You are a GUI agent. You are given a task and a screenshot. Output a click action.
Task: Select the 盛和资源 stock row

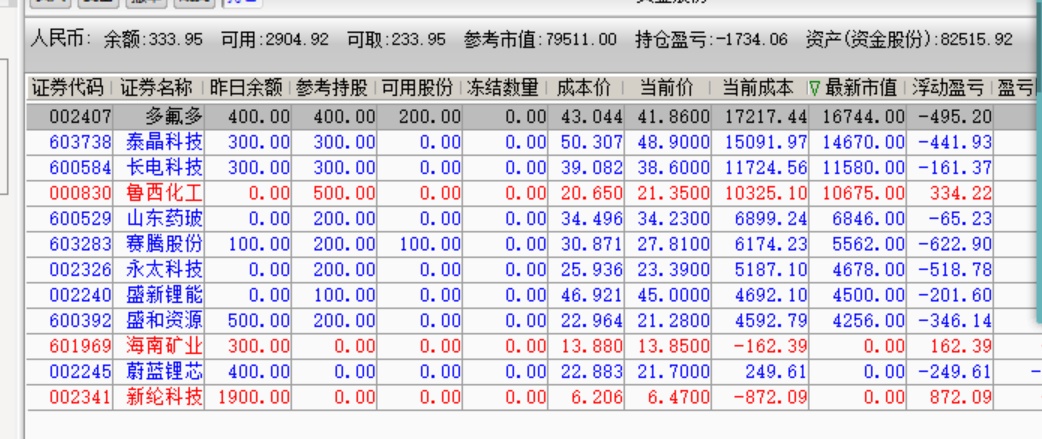(x=530, y=321)
